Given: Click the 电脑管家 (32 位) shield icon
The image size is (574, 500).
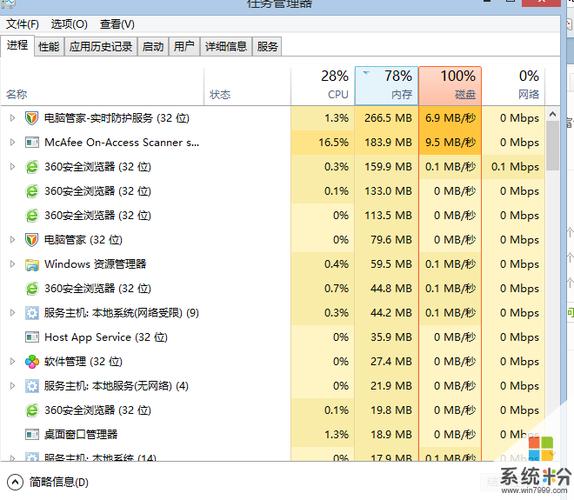Looking at the screenshot, I should tap(32, 240).
